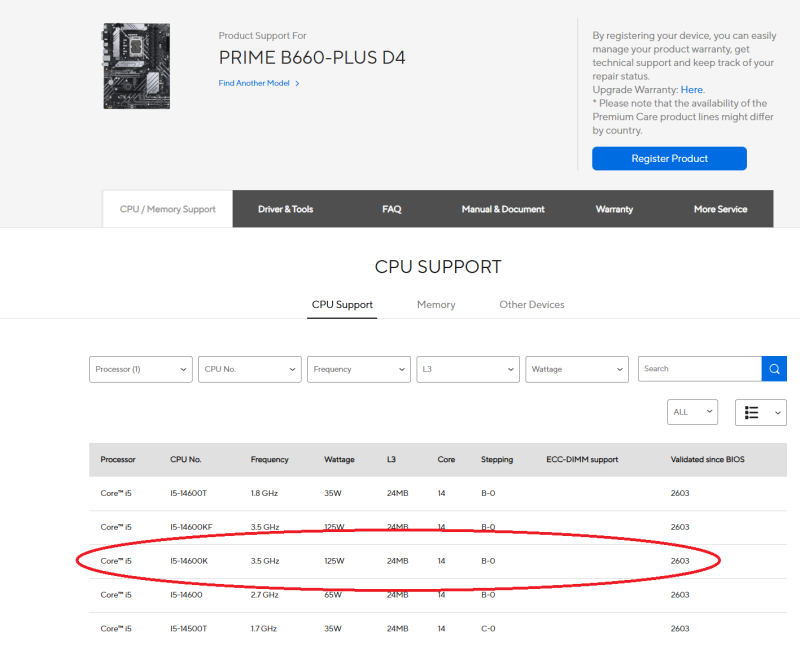Click the PRIME B660-PLUS D4 product title
Screen dimensions: 800x646
pyautogui.click(x=312, y=58)
